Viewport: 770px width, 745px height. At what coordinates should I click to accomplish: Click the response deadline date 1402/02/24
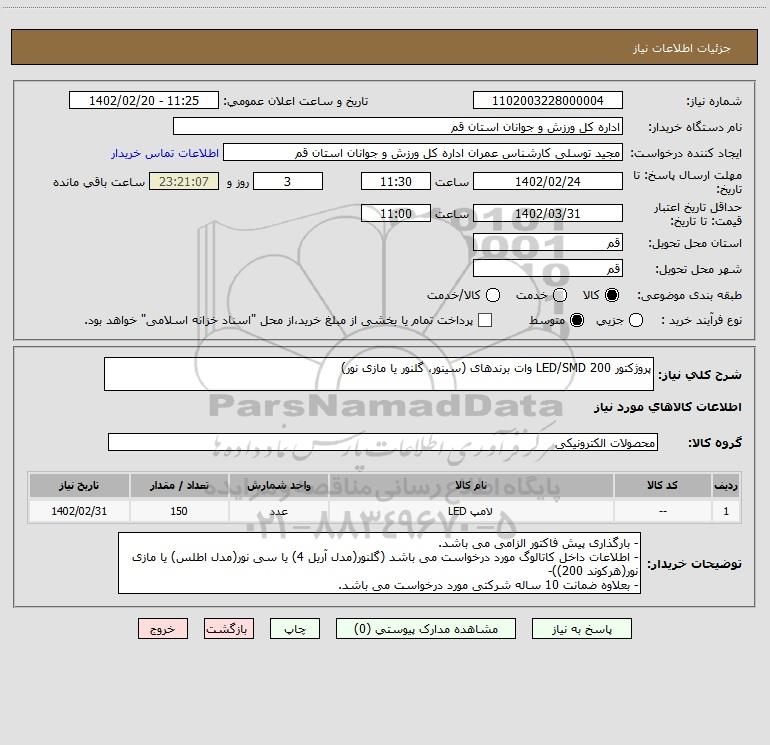[x=548, y=181]
